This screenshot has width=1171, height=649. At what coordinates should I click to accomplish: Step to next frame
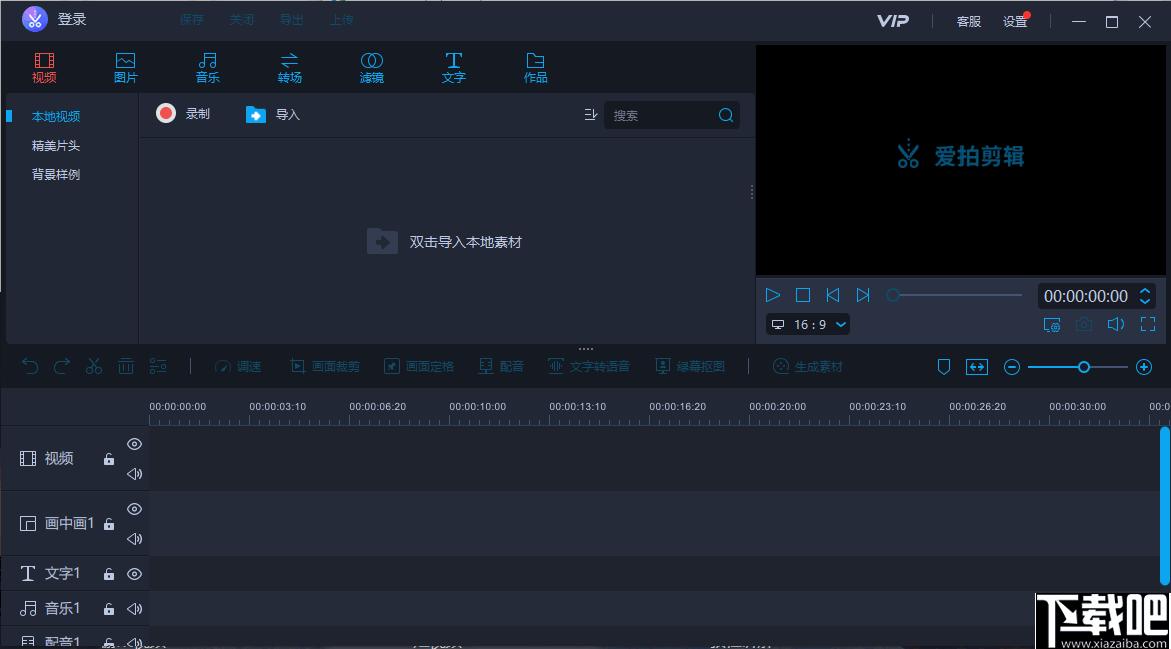pos(863,295)
